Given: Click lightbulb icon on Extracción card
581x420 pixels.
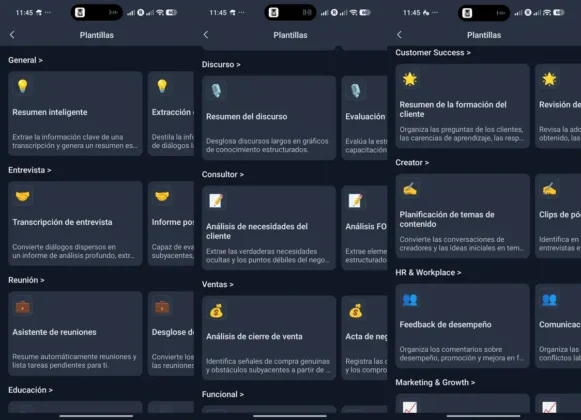Looking at the screenshot, I should pyautogui.click(x=162, y=86).
